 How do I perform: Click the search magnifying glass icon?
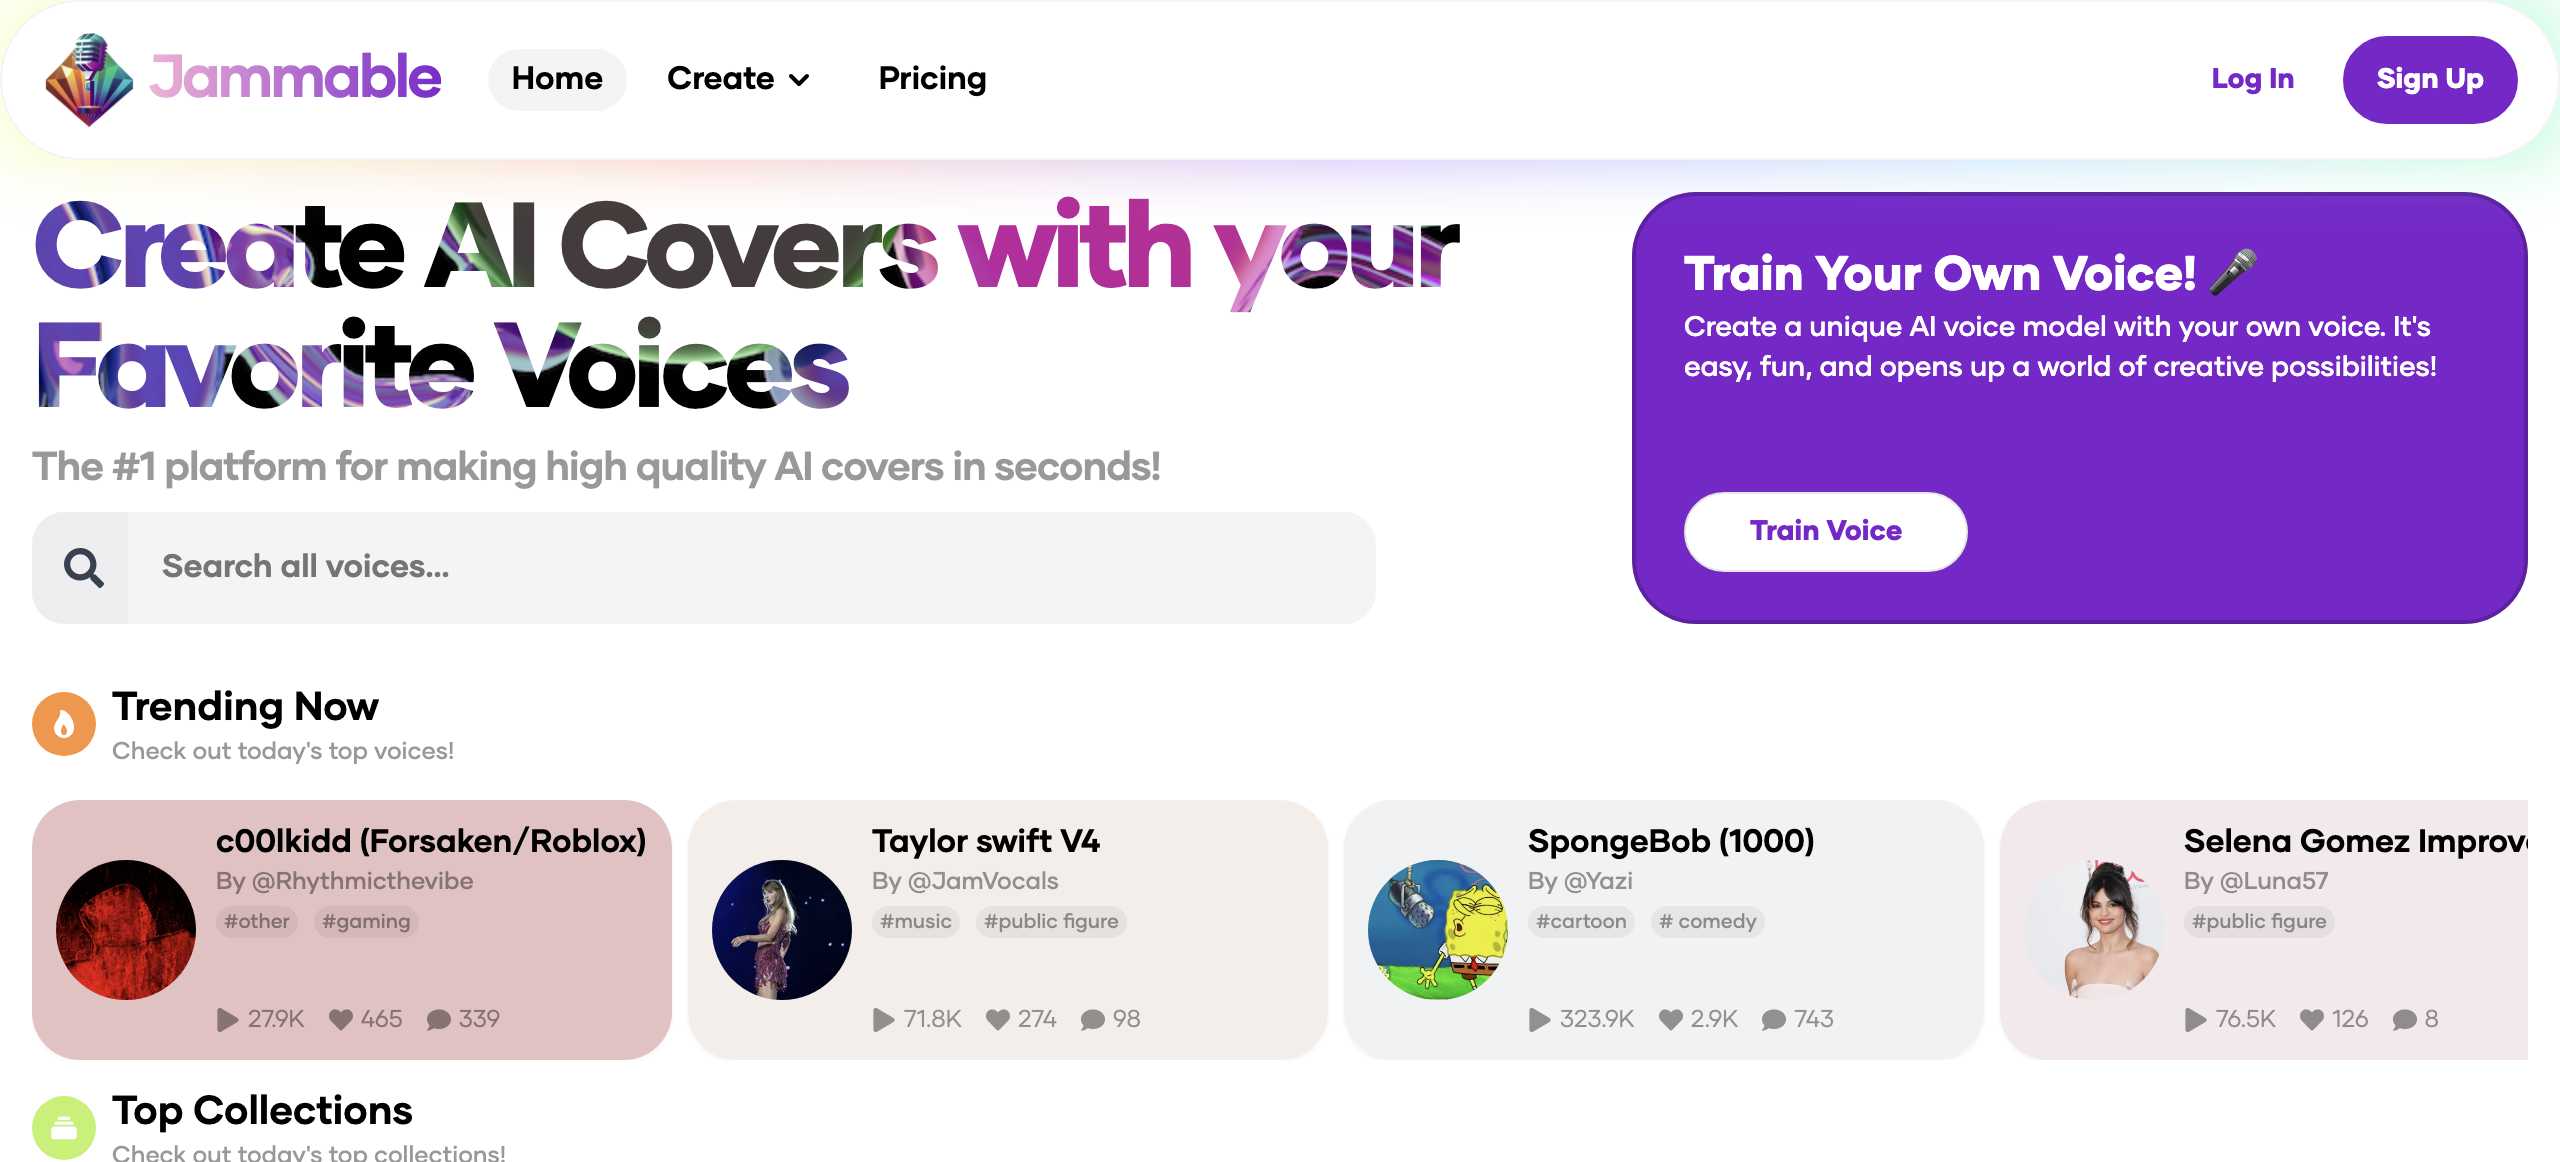click(x=83, y=568)
